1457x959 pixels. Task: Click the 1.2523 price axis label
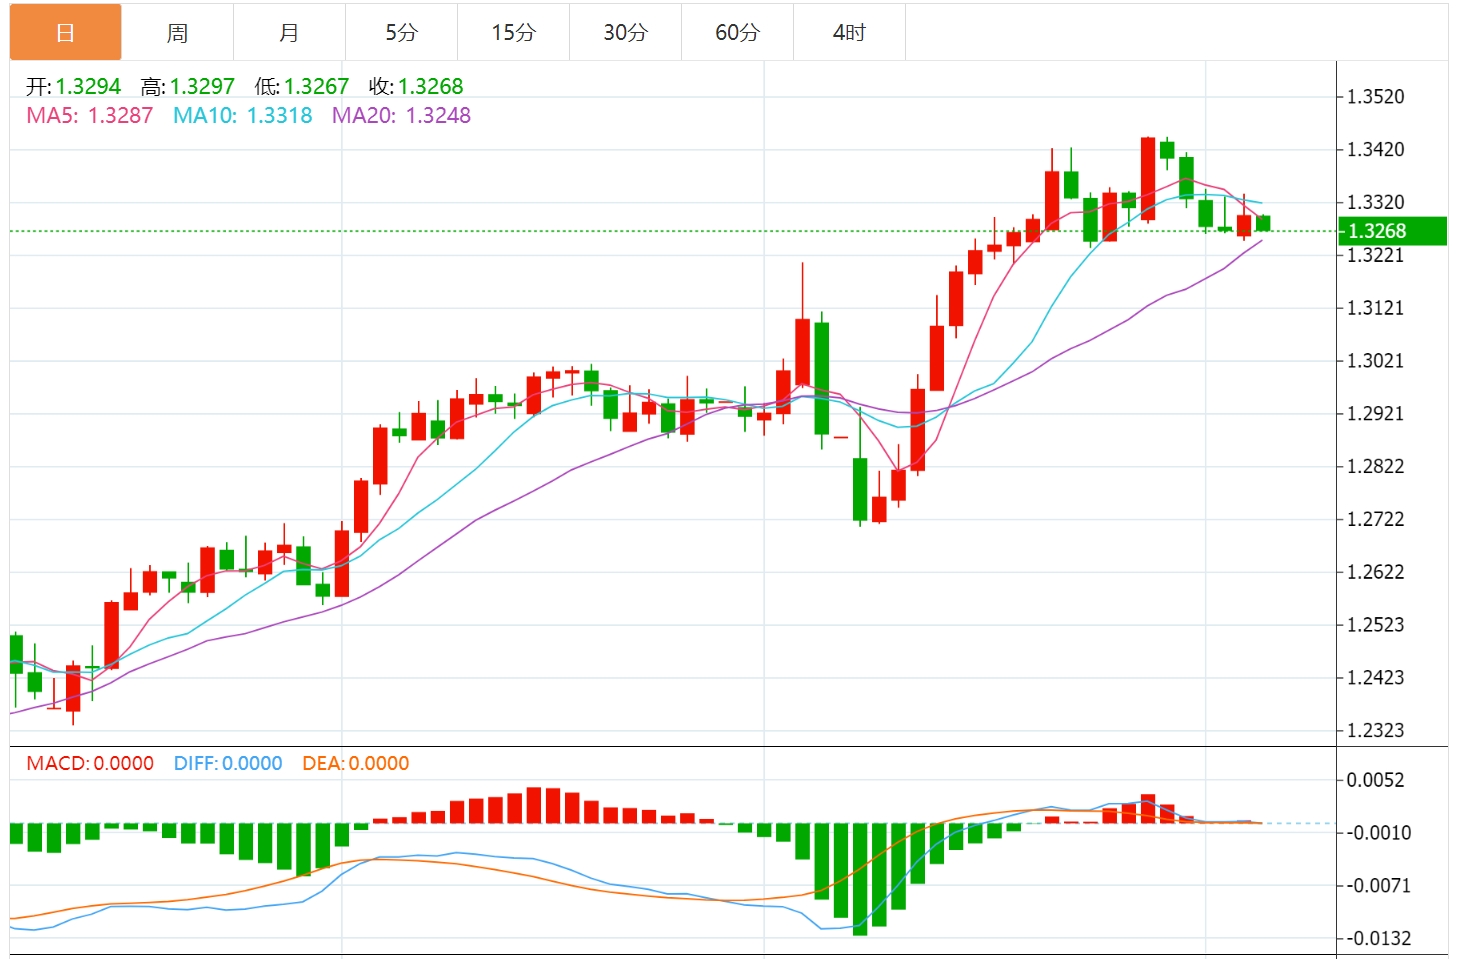pyautogui.click(x=1376, y=625)
